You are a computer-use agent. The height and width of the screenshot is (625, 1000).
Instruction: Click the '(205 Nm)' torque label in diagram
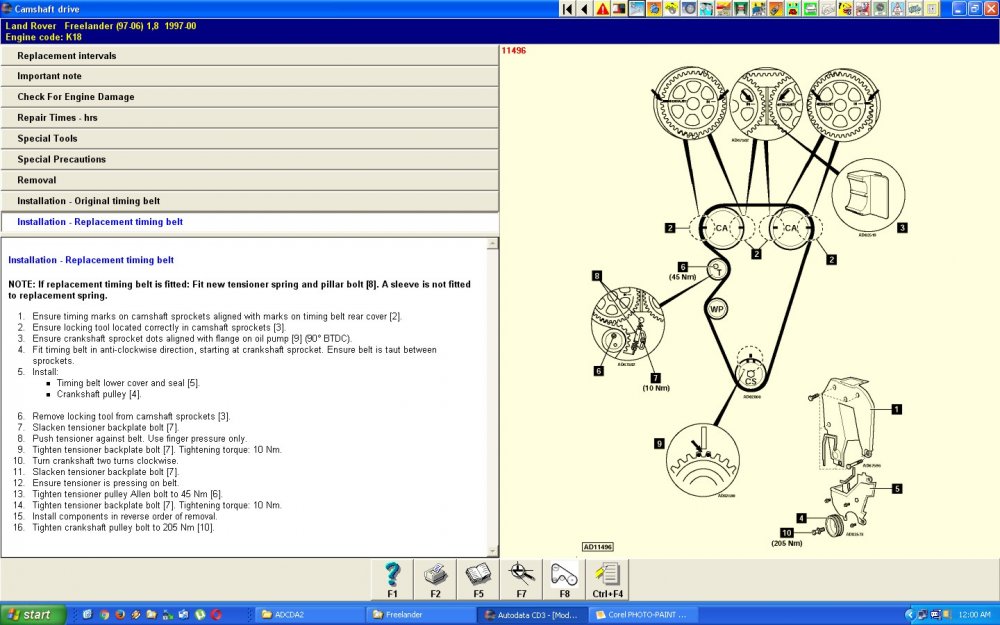[x=786, y=543]
